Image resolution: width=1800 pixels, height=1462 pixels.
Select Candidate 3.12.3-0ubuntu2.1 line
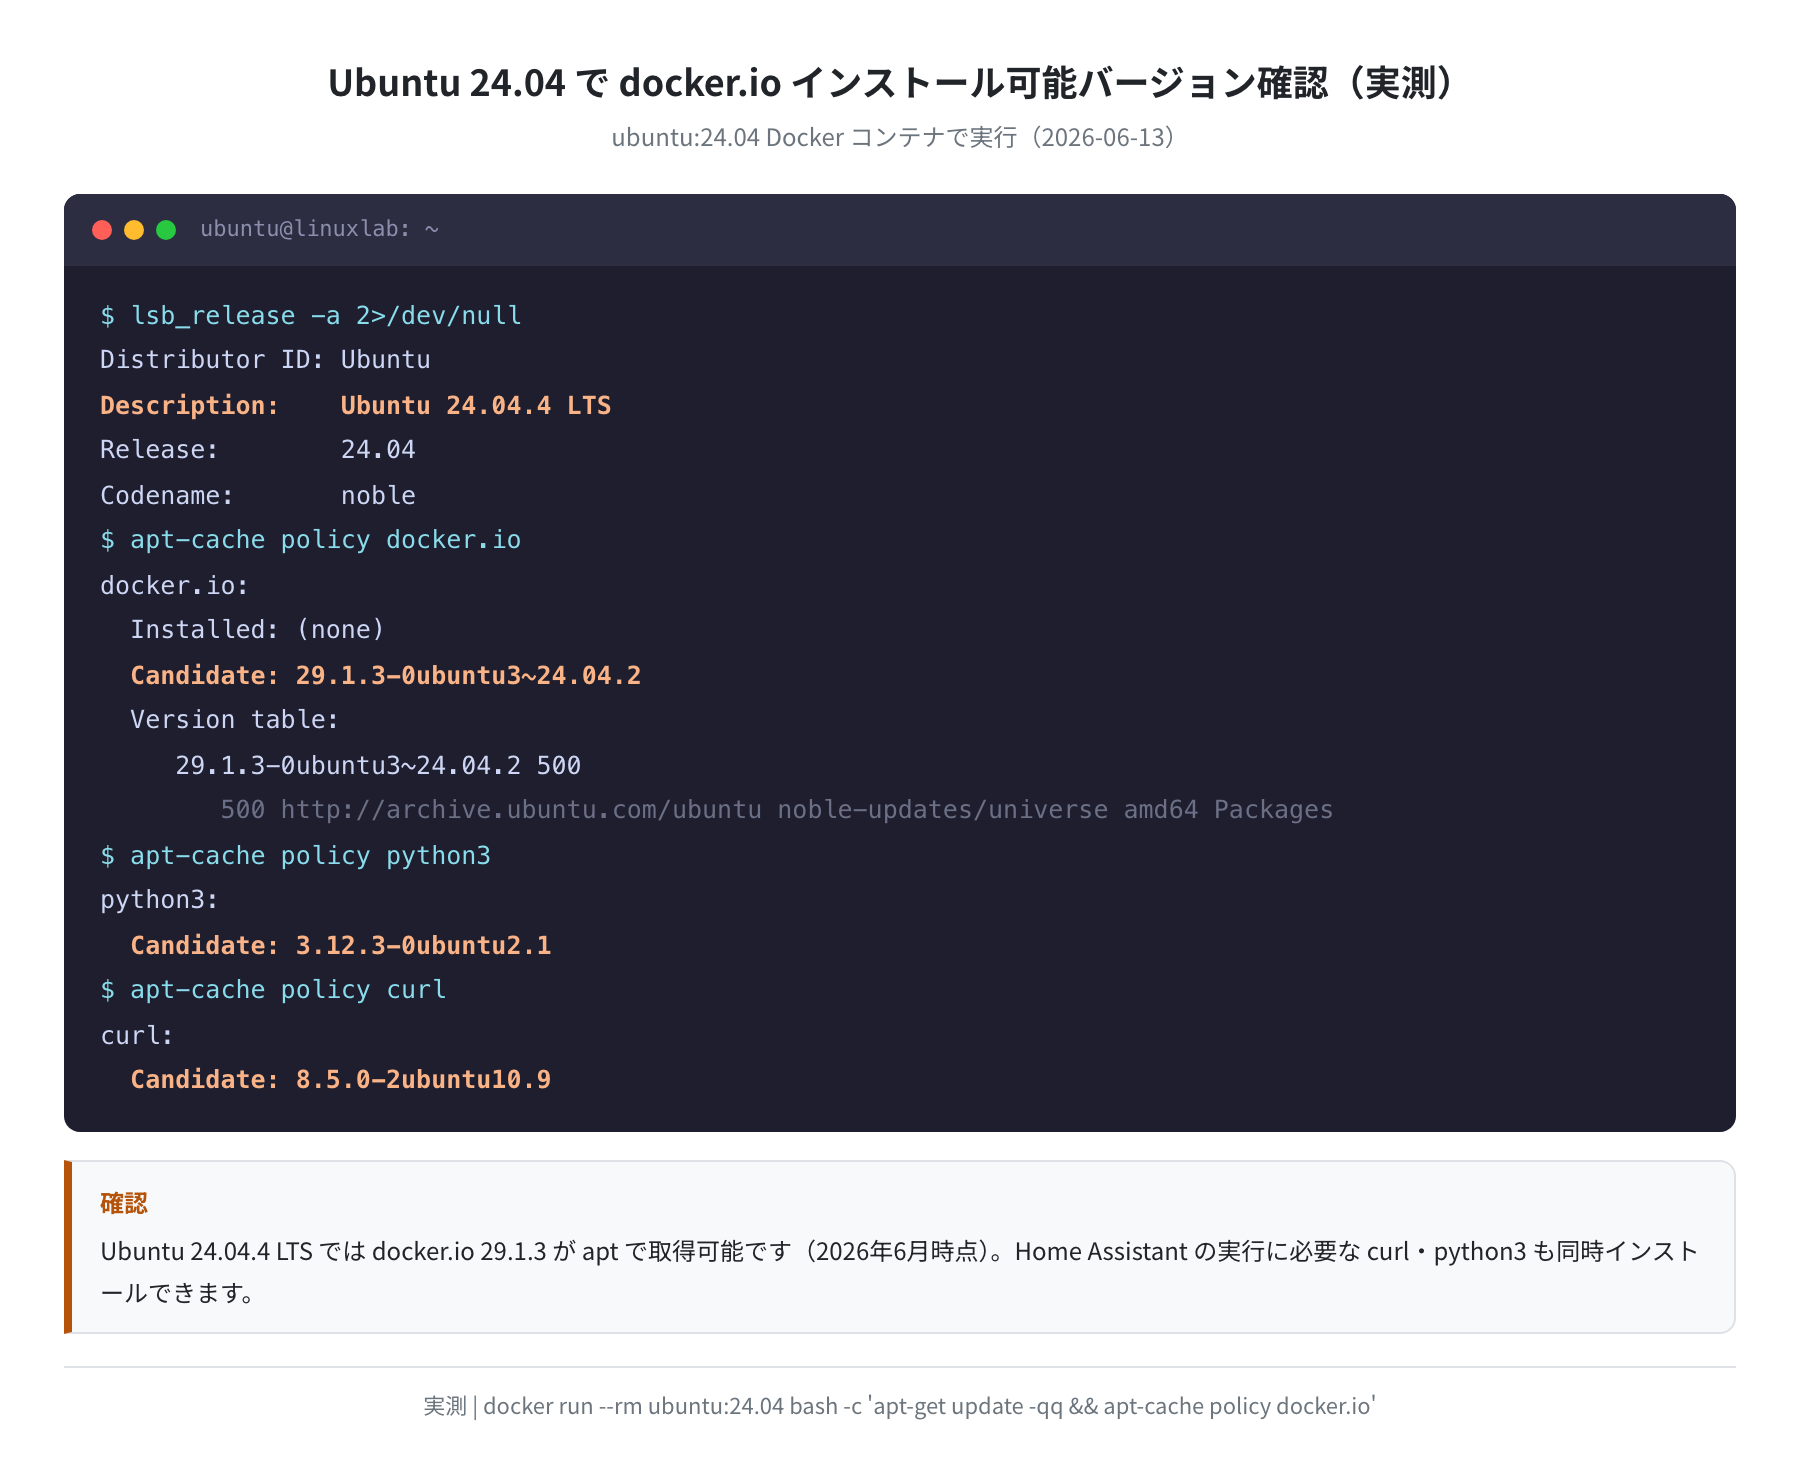[341, 945]
